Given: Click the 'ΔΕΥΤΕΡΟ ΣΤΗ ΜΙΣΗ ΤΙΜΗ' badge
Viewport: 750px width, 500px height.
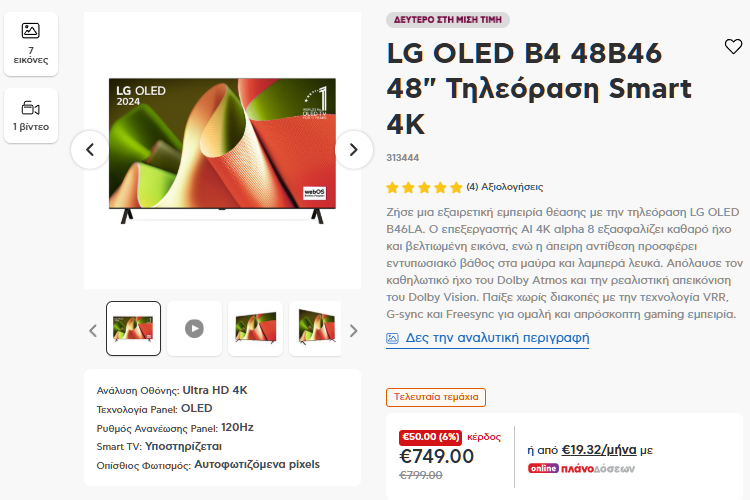Looking at the screenshot, I should (448, 20).
